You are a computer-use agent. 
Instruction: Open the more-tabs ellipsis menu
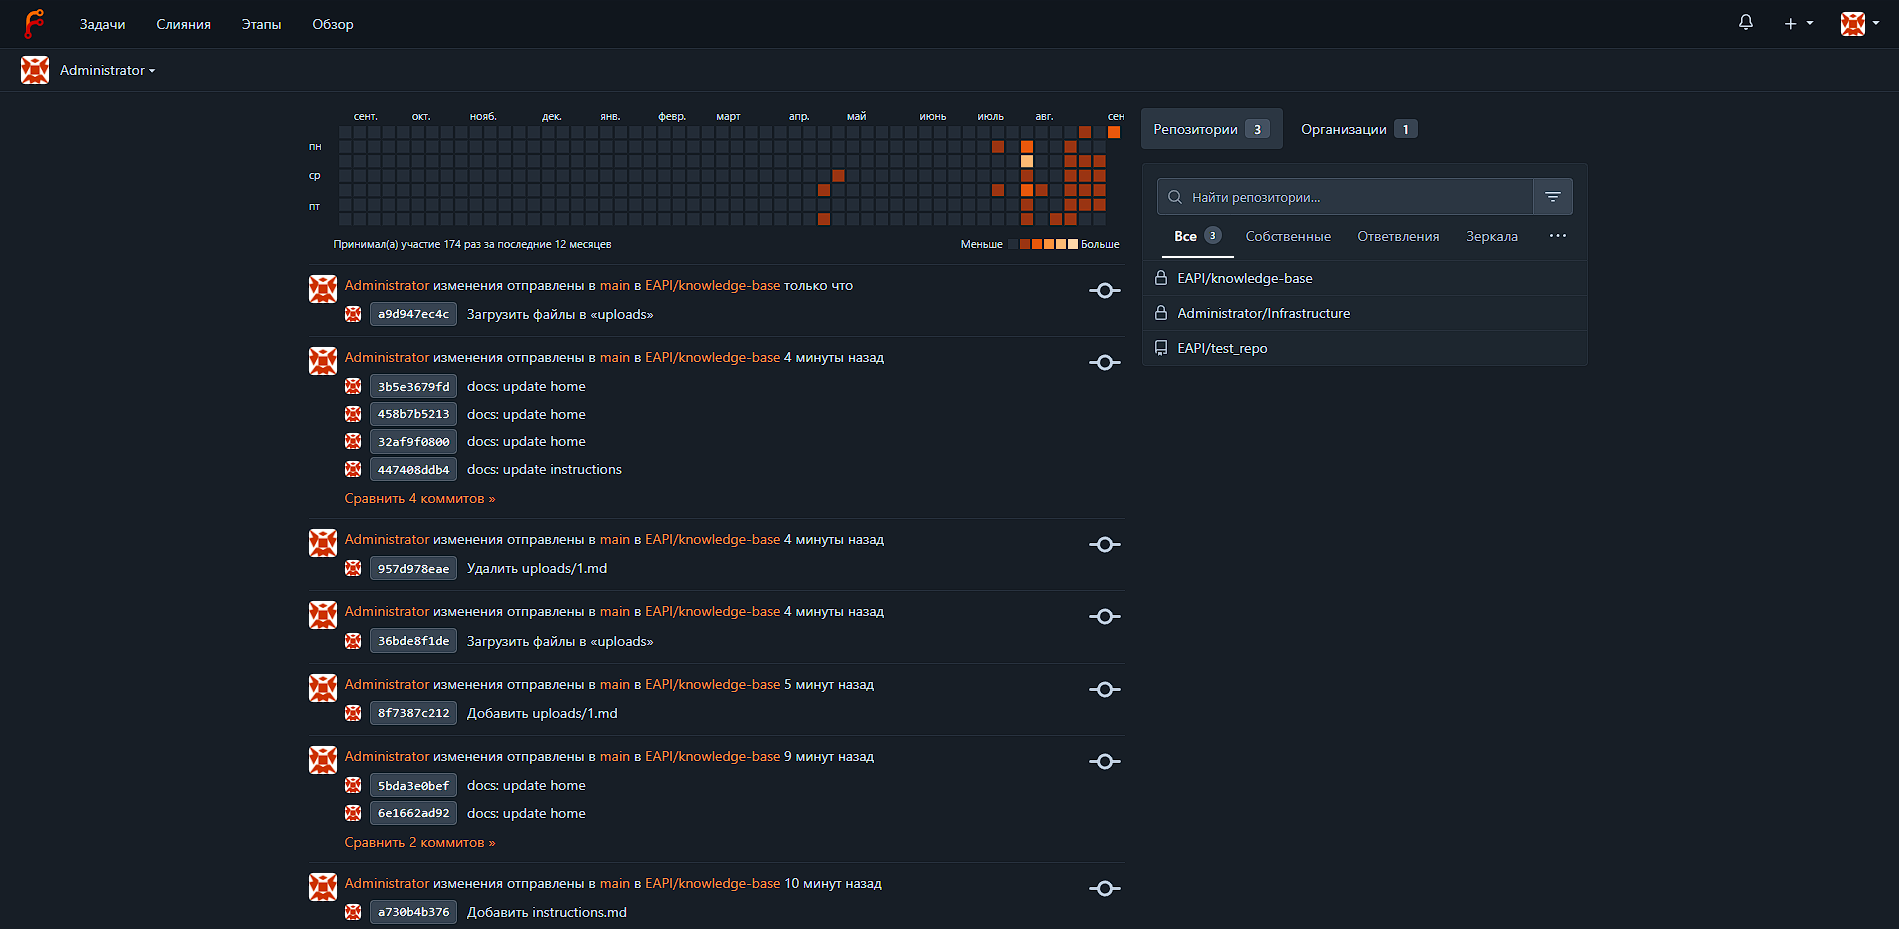pos(1558,236)
